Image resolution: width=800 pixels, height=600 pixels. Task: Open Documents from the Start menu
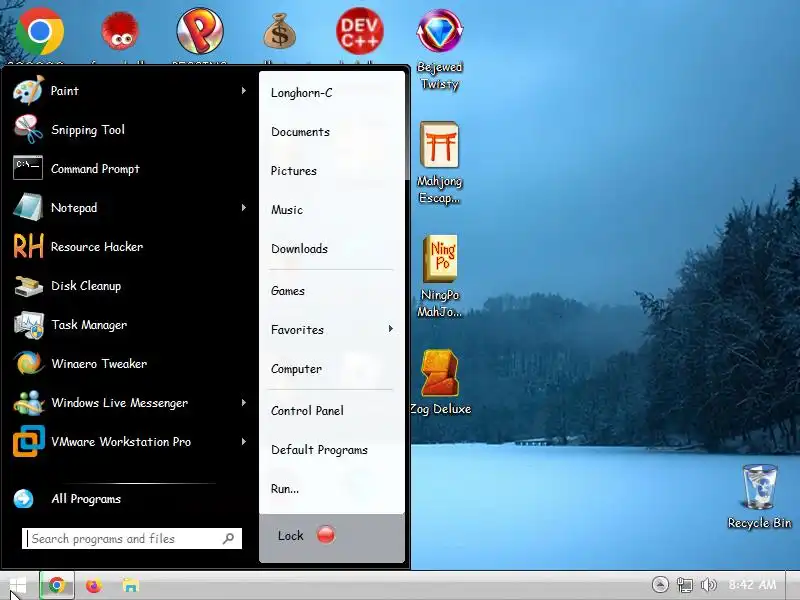click(301, 132)
